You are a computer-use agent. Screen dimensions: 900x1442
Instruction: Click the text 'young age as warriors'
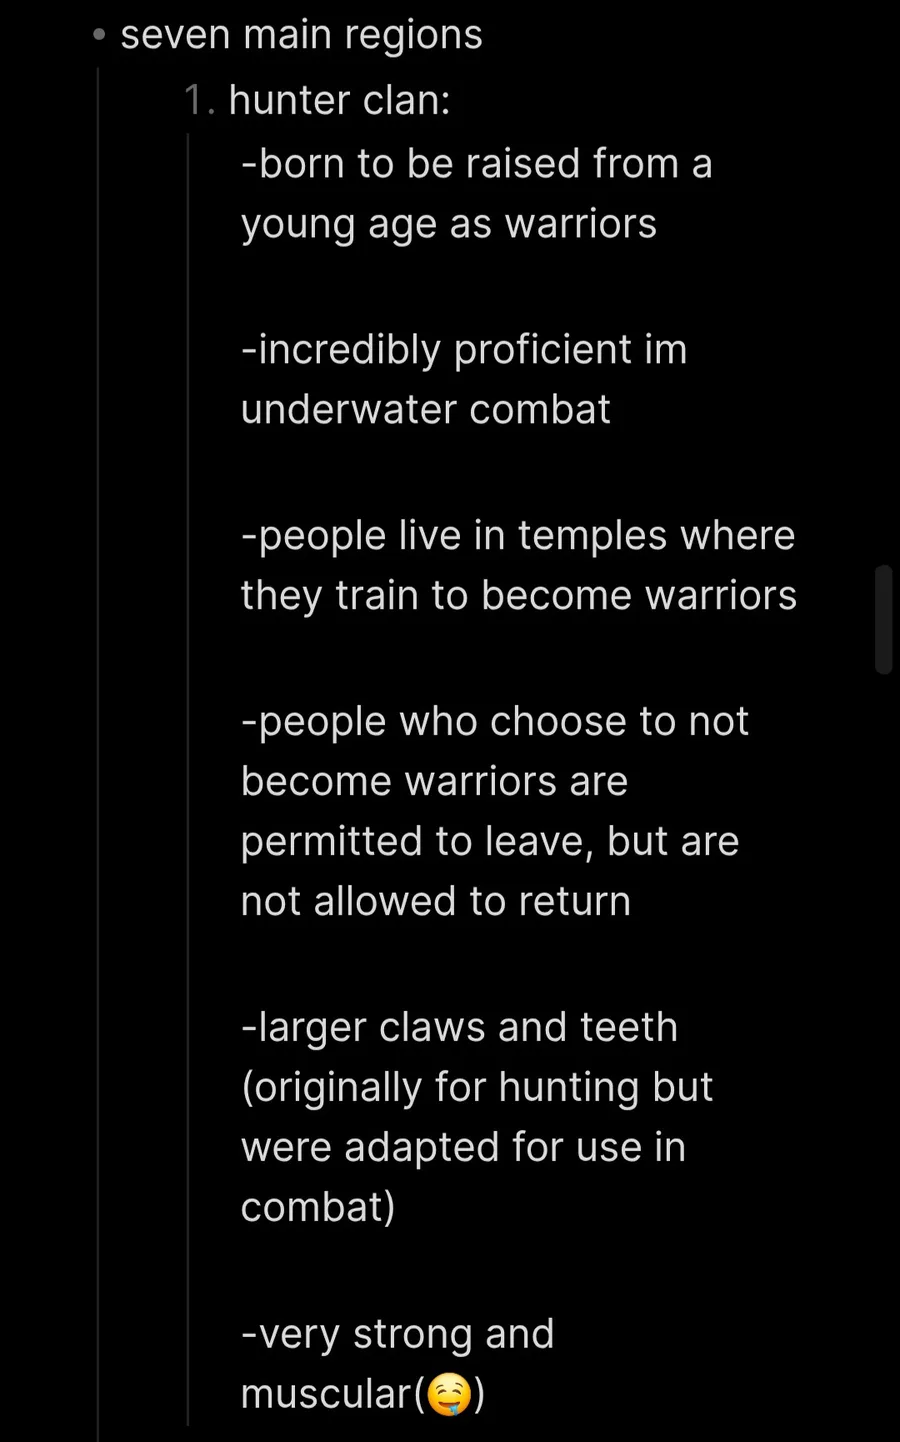pyautogui.click(x=448, y=224)
